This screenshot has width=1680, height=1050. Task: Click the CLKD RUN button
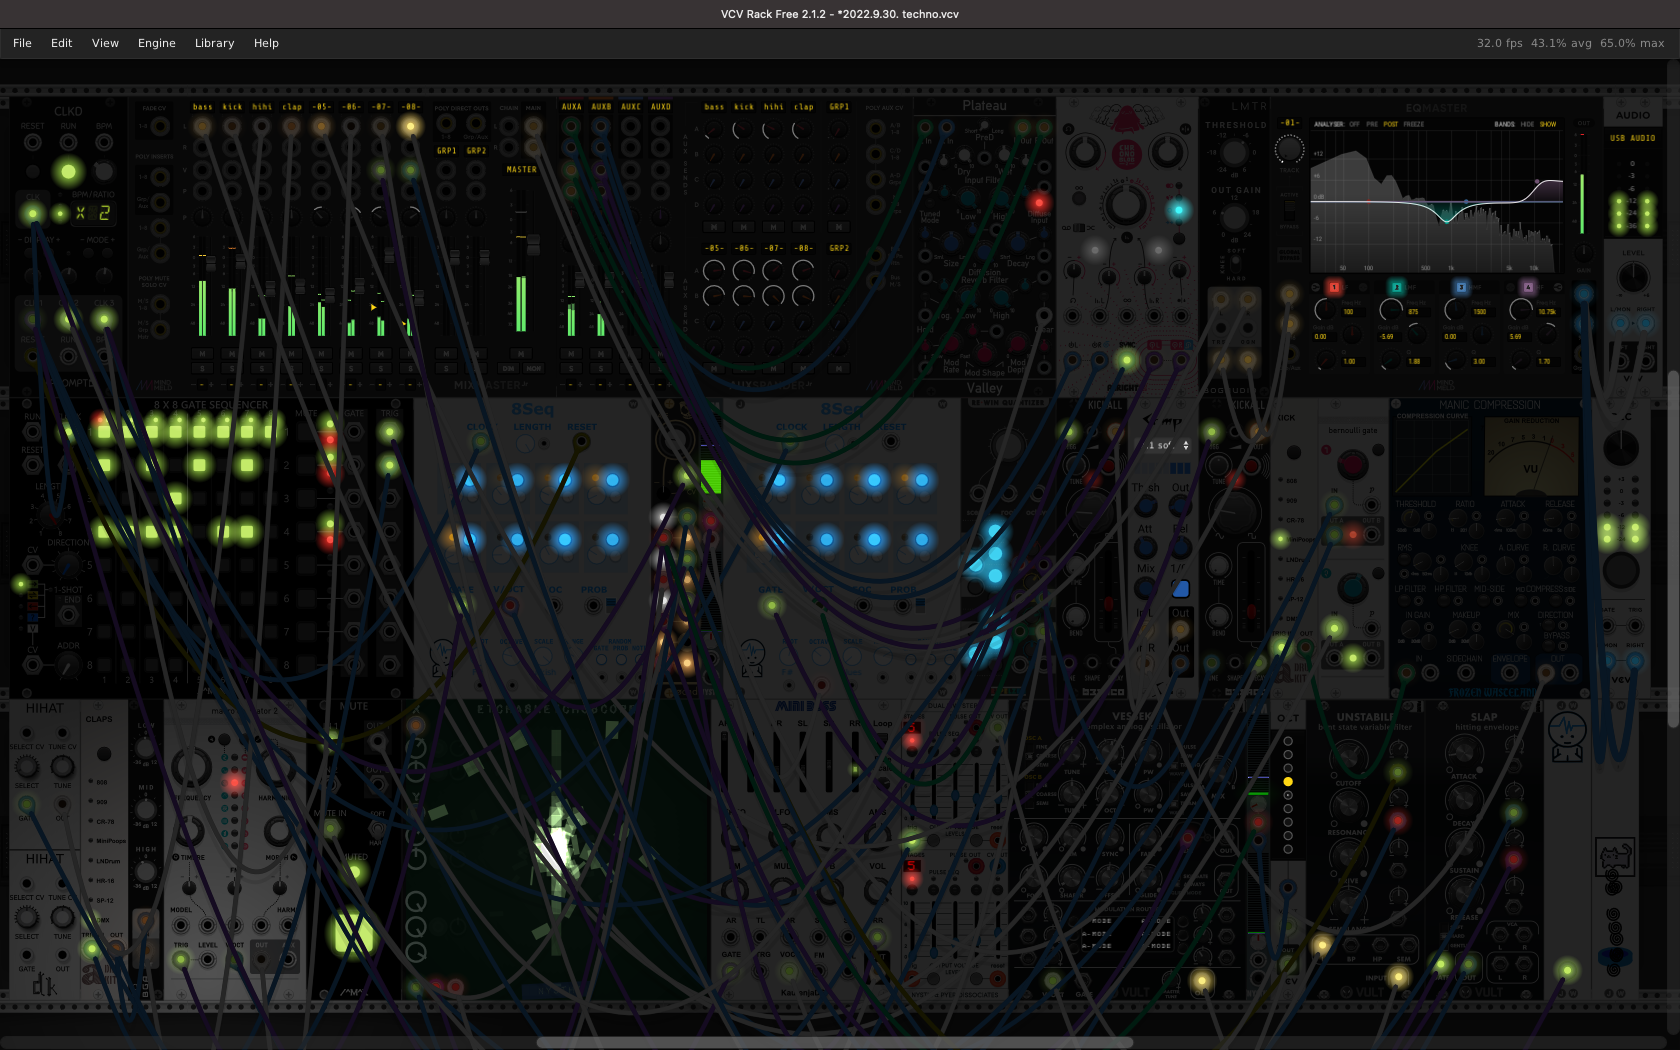tap(68, 172)
